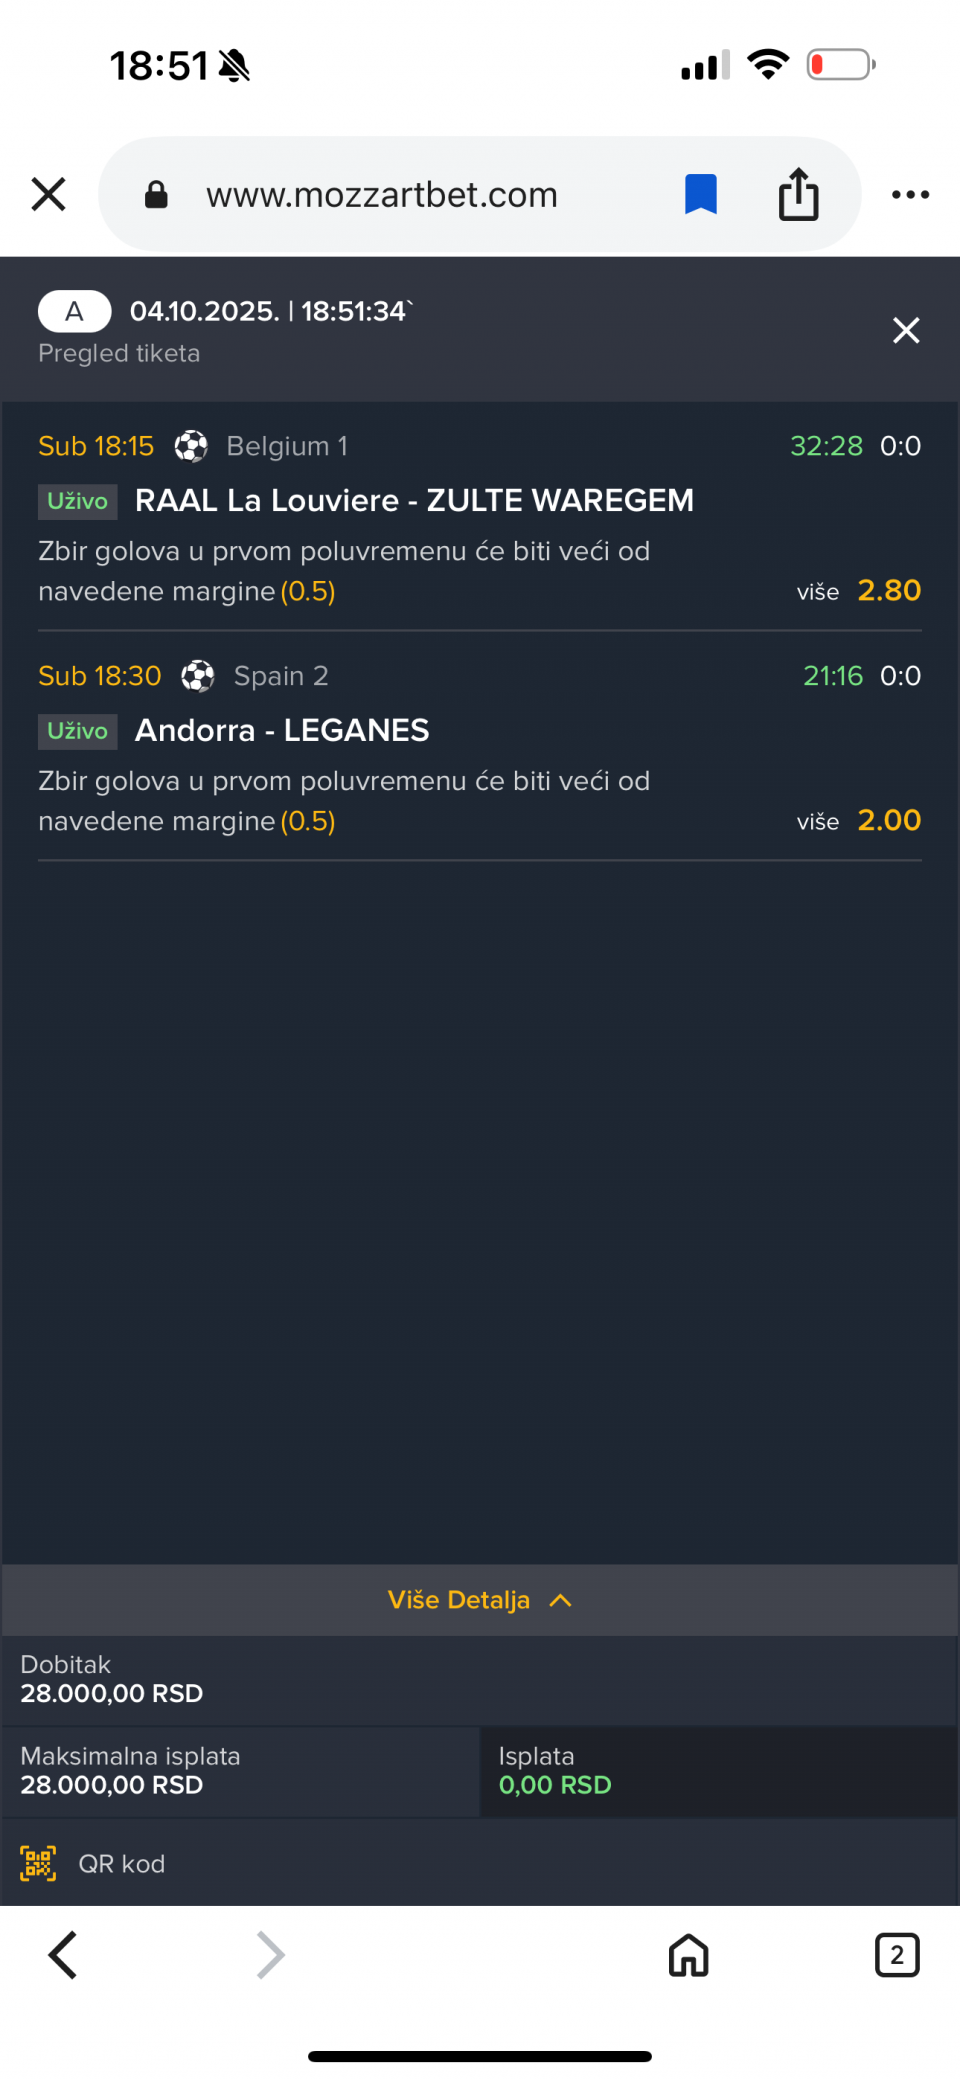Go back with the browser back arrow
Image resolution: width=960 pixels, height=2080 pixels.
[62, 1955]
